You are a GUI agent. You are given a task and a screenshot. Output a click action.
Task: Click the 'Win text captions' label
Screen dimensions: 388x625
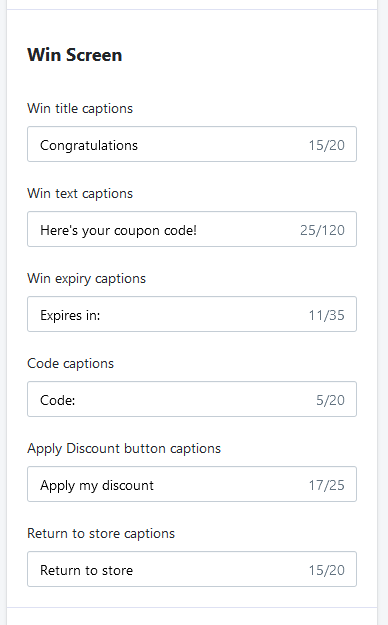pos(80,193)
